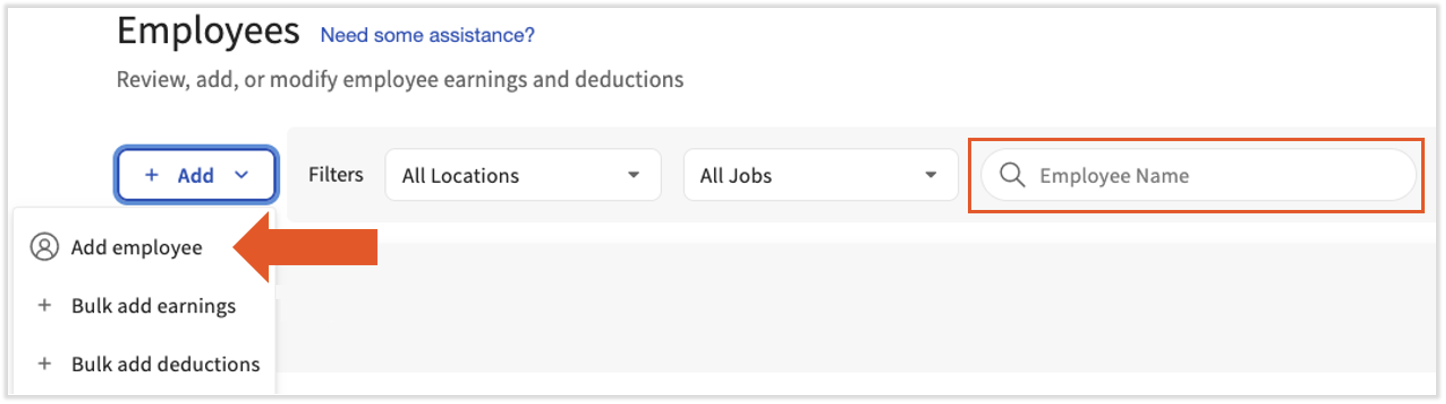Click the caret arrow in All Locations
The height and width of the screenshot is (404, 1446).
point(633,175)
